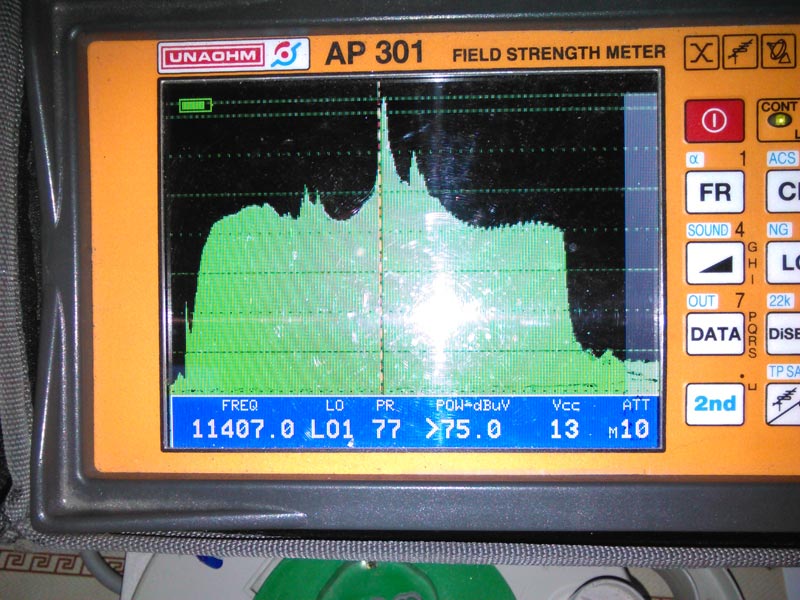Click the FREQ column header
Image resolution: width=800 pixels, height=600 pixels.
pyautogui.click(x=239, y=406)
